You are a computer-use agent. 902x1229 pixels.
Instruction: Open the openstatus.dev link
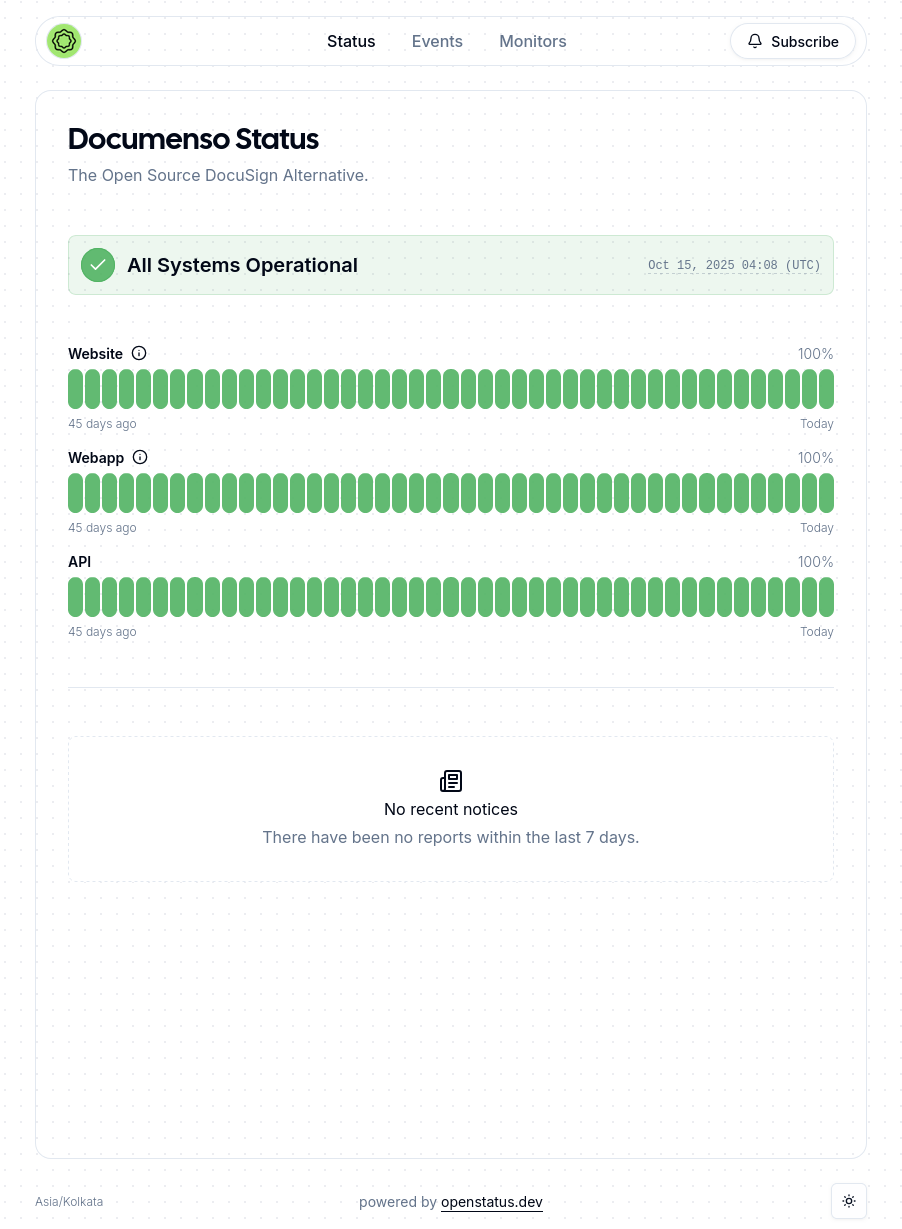(x=492, y=1202)
